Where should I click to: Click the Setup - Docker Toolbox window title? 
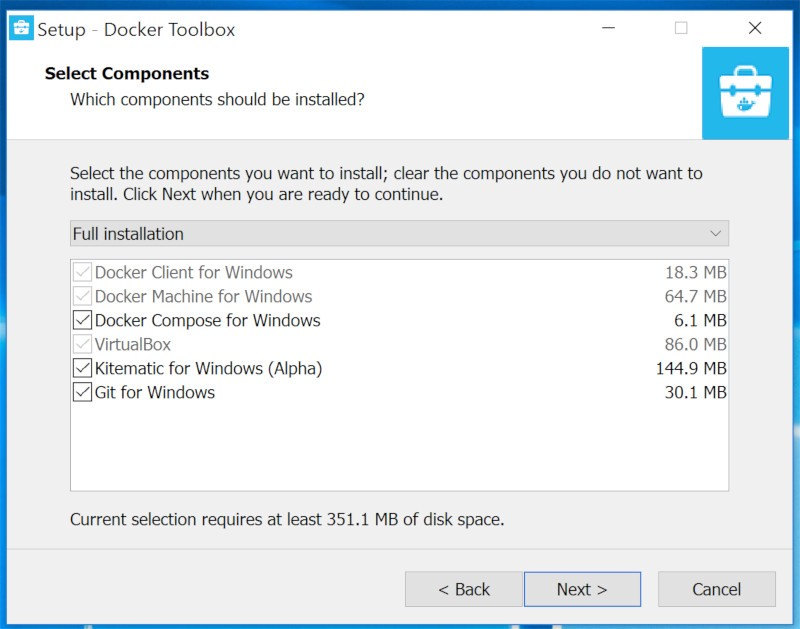click(136, 30)
